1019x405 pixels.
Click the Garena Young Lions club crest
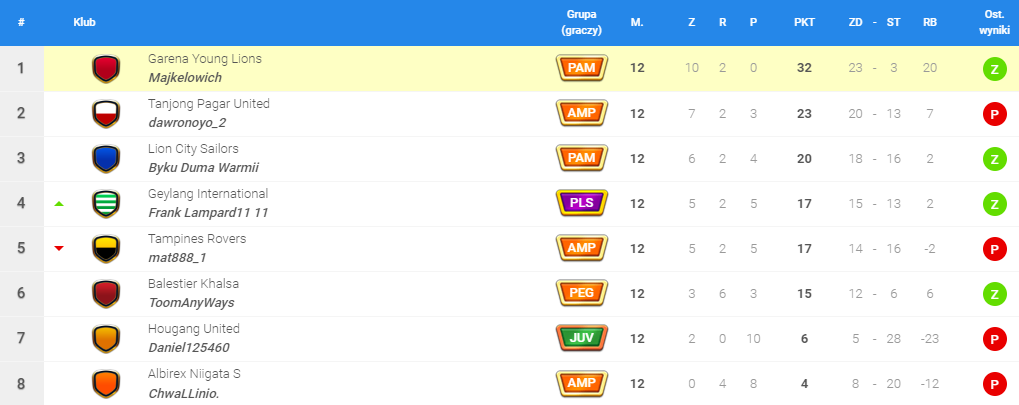click(106, 69)
